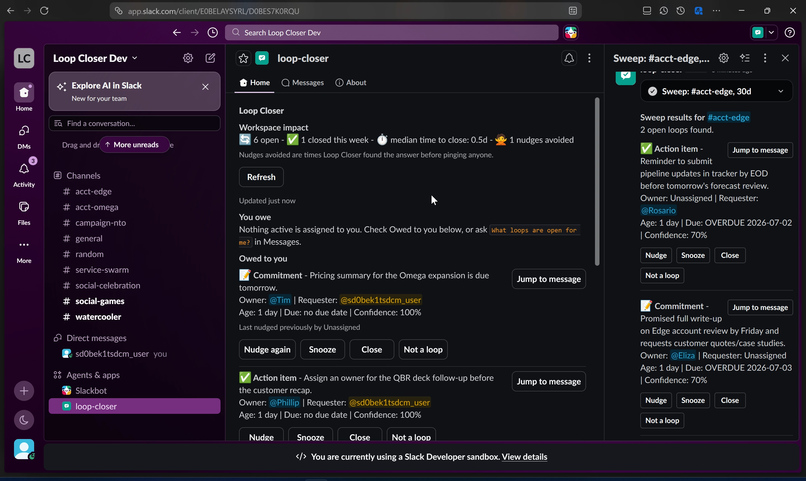Click the @Tim owner mention
Viewport: 806px width, 481px height.
tap(280, 300)
